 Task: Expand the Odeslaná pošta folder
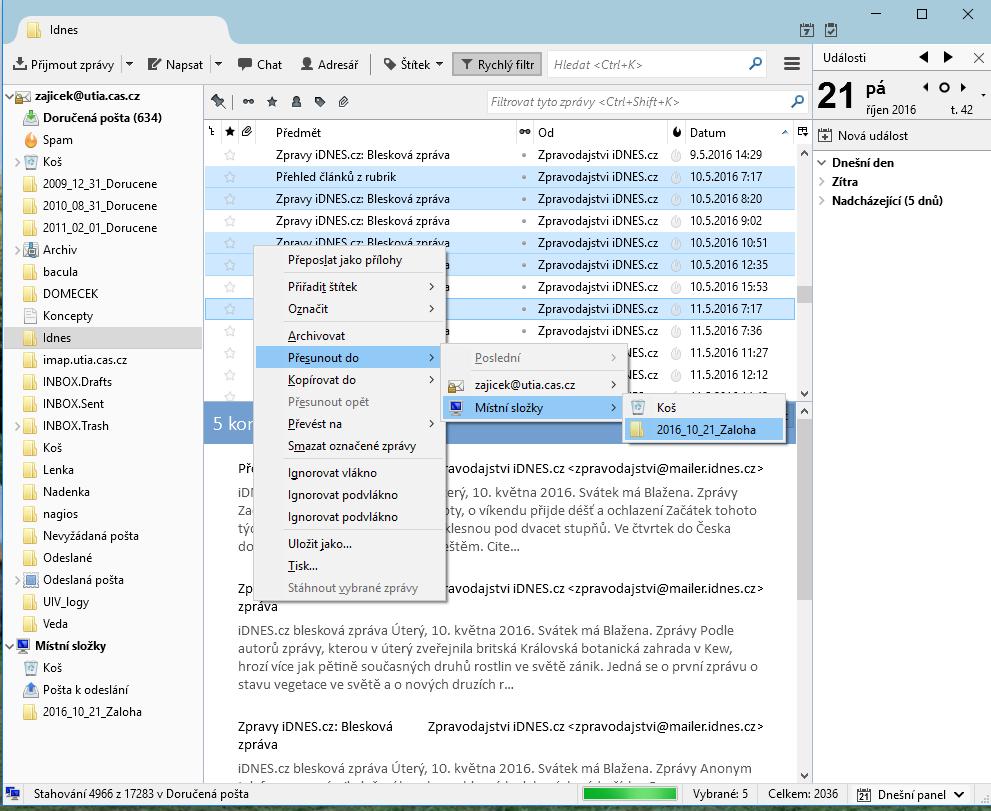18,580
